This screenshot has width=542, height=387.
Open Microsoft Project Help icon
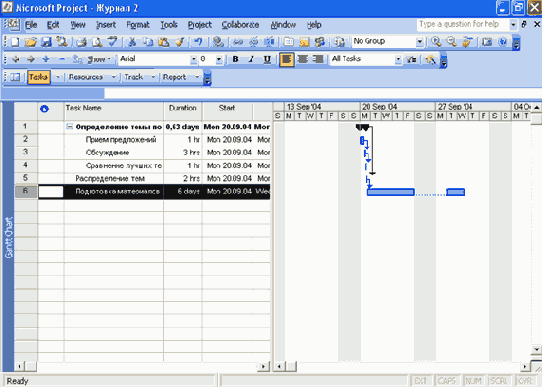click(503, 42)
